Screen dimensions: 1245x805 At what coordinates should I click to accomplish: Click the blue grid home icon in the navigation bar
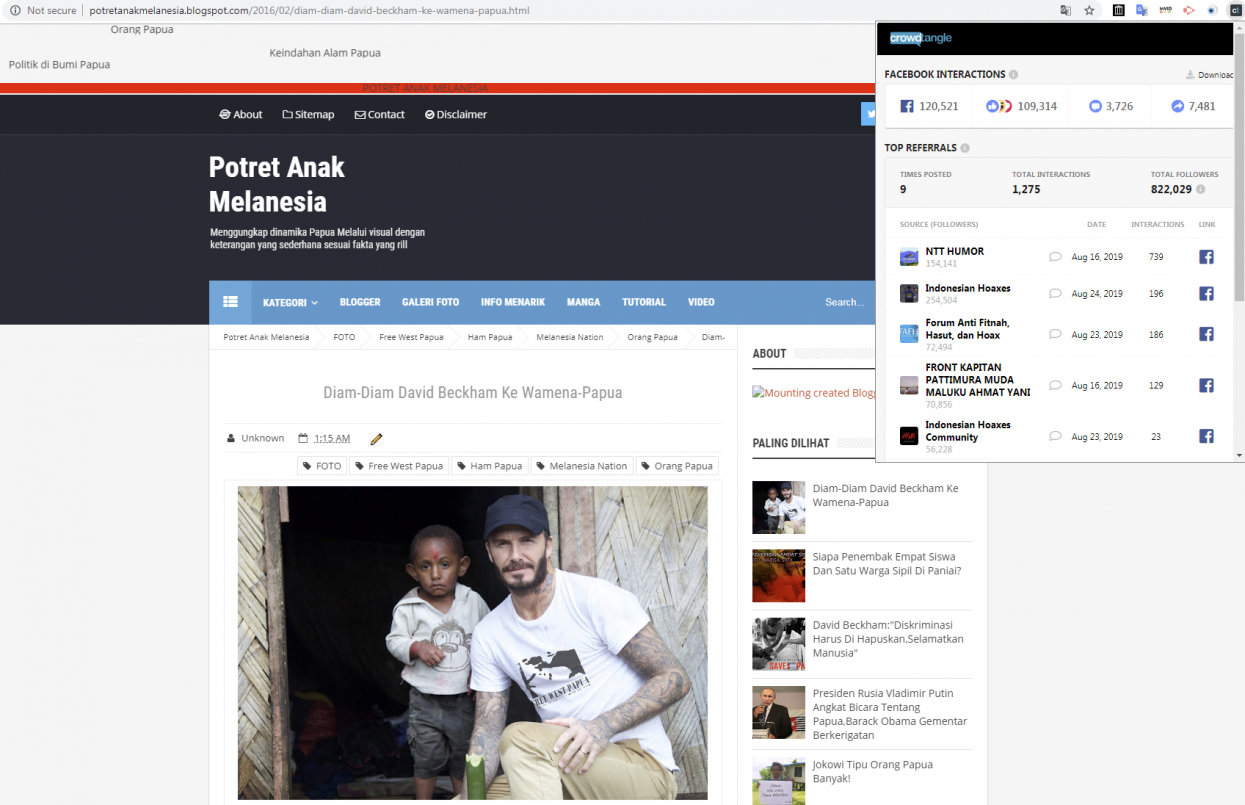(x=230, y=302)
